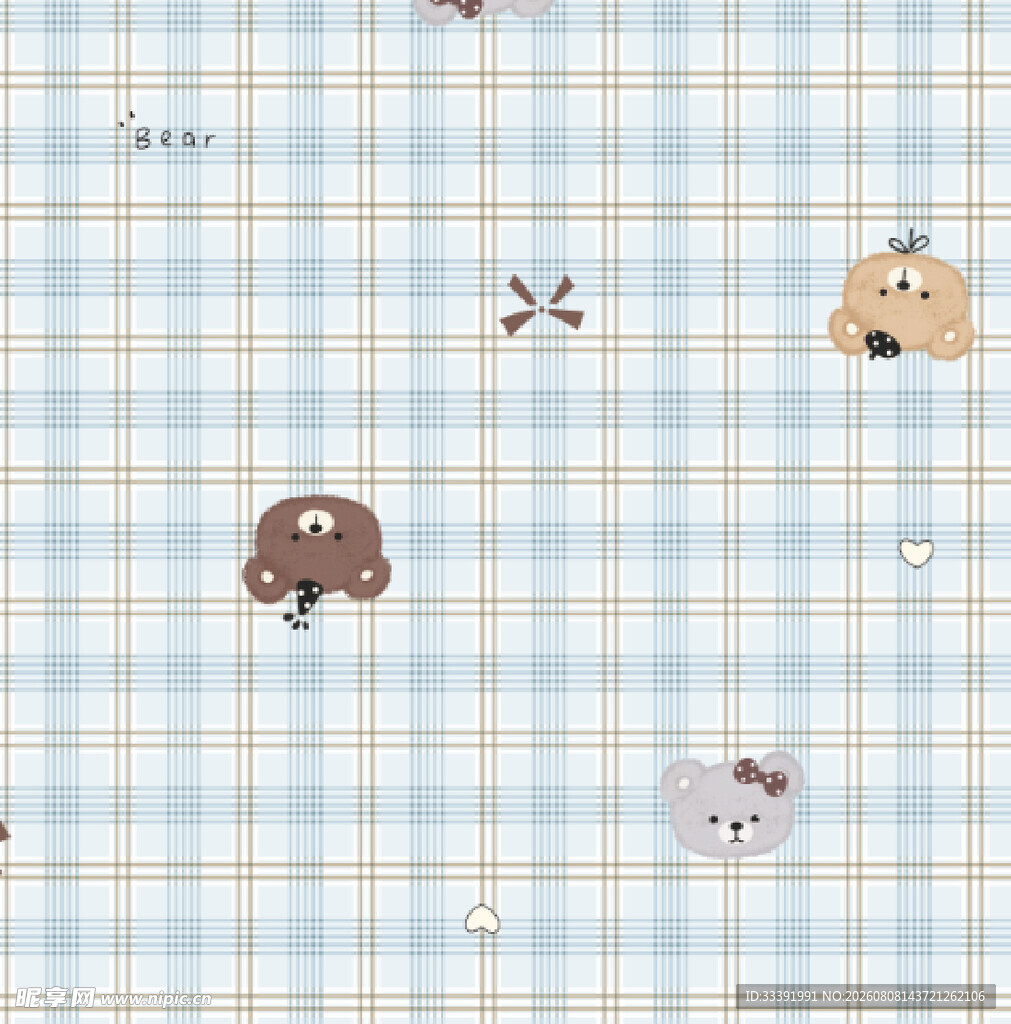Click the cream heart near the tan bear
The height and width of the screenshot is (1024, 1011).
(916, 552)
